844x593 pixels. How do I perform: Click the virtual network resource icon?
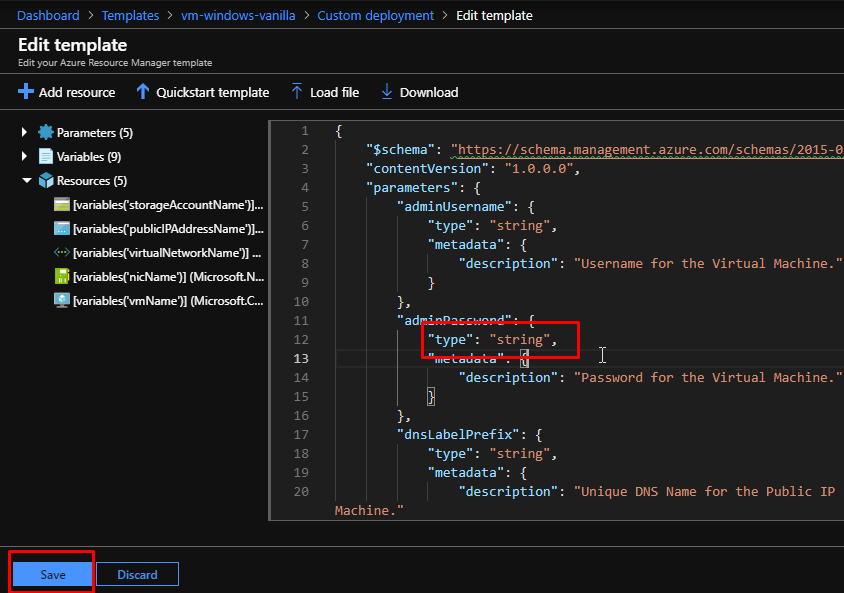62,252
